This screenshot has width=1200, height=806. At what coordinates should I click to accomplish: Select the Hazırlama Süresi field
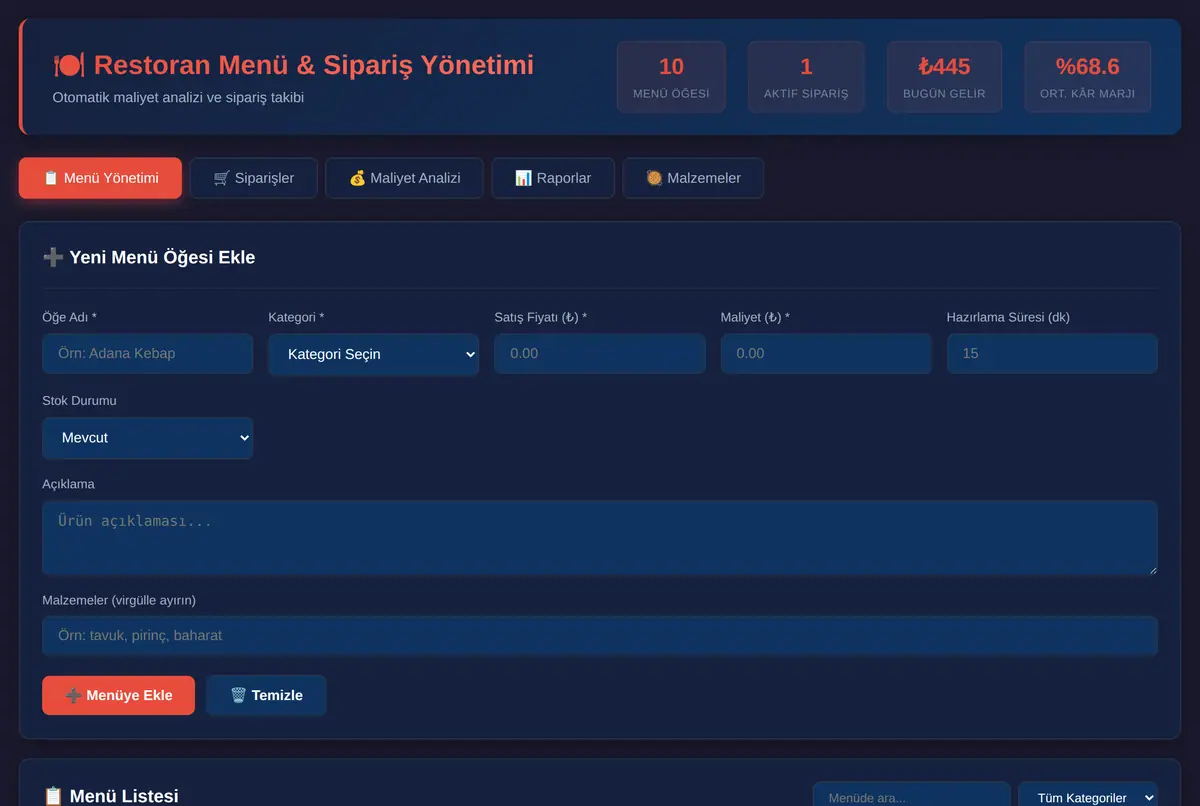click(x=1052, y=354)
